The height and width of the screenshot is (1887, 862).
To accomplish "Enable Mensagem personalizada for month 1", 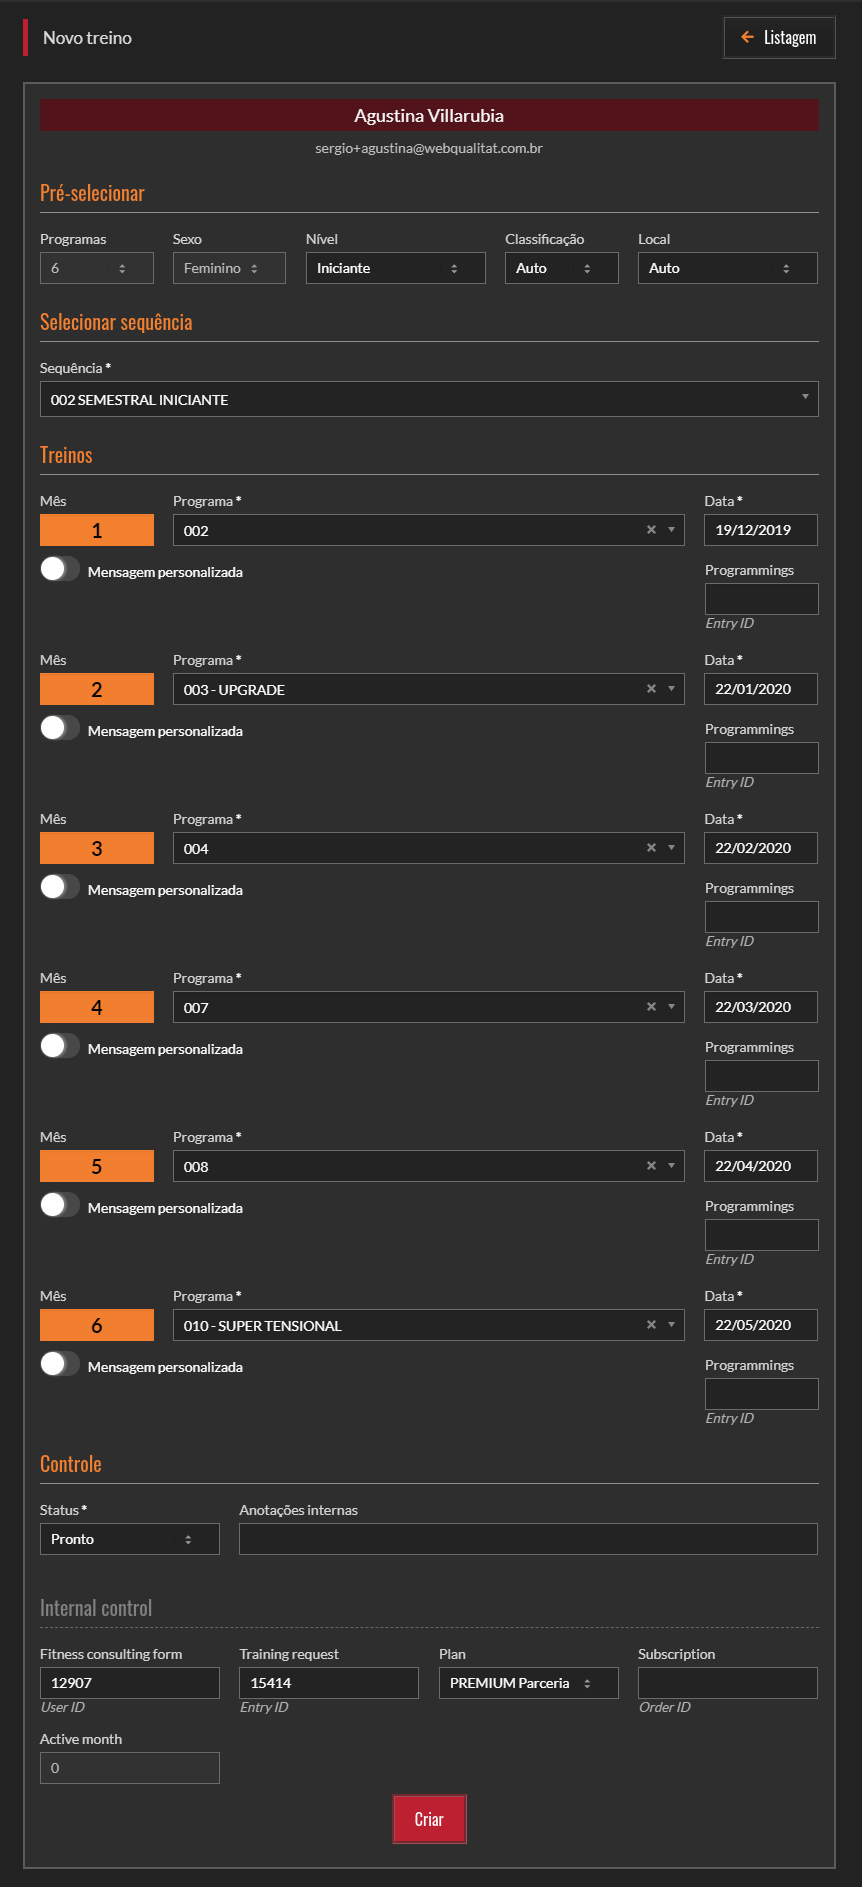I will pyautogui.click(x=59, y=569).
